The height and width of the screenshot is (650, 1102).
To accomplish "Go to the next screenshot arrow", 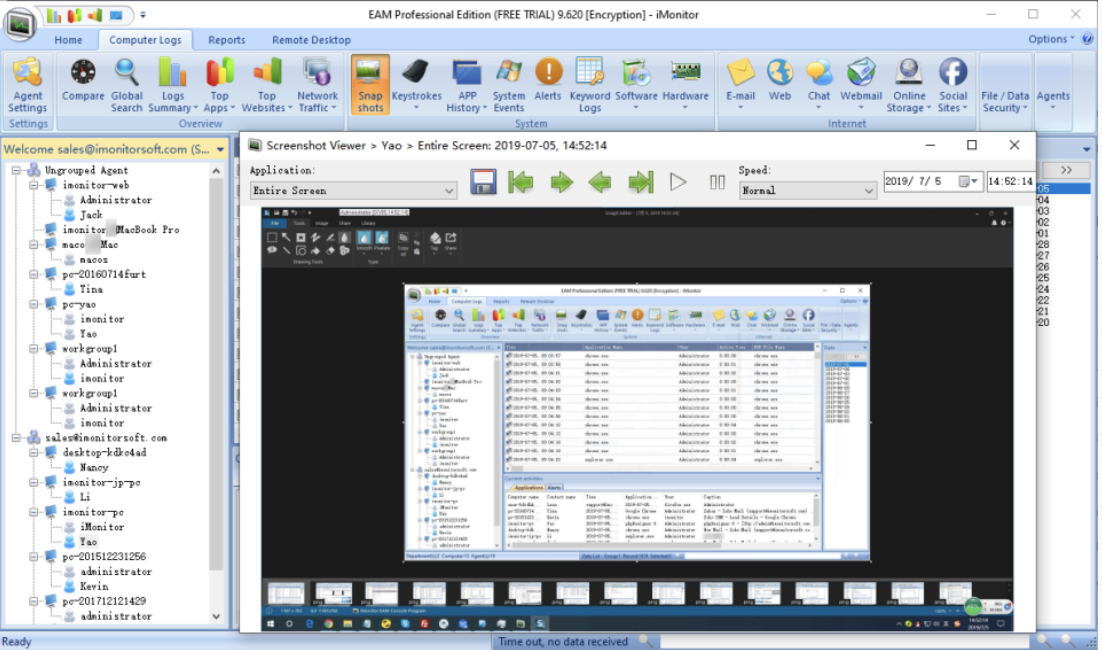I will [x=561, y=183].
